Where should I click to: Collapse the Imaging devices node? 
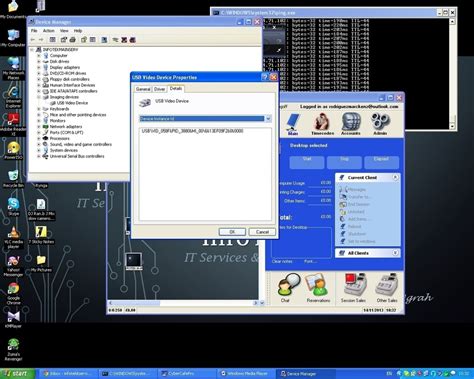click(x=39, y=97)
